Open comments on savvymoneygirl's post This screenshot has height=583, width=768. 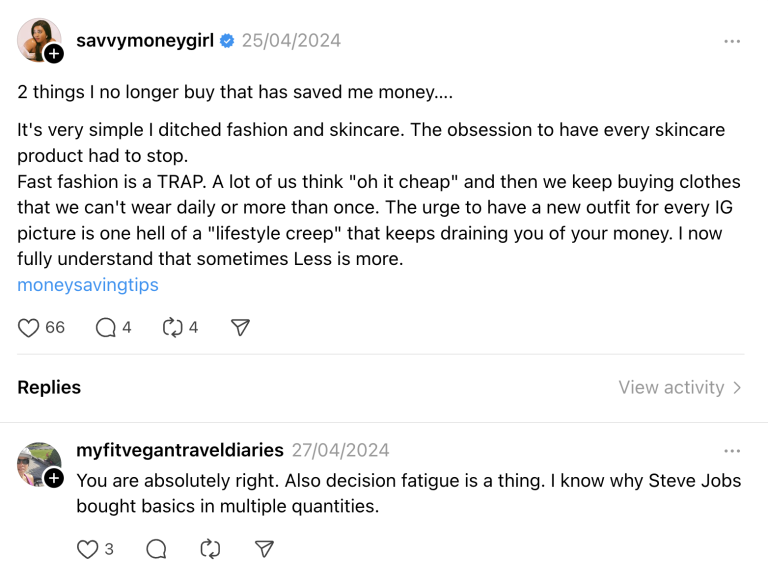click(106, 327)
